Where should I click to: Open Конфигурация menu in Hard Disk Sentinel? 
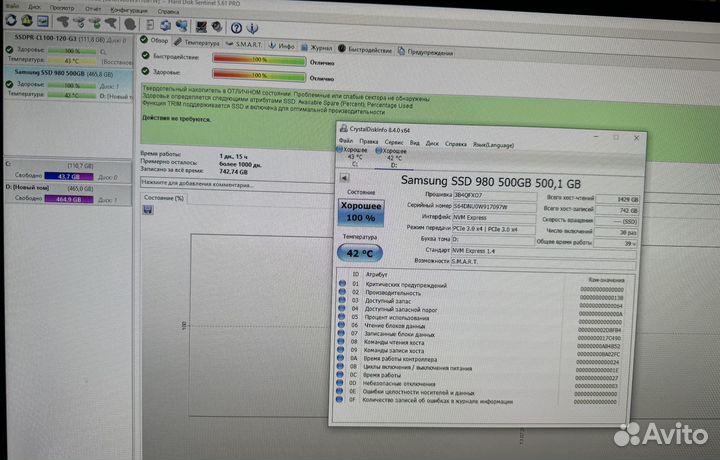(129, 10)
